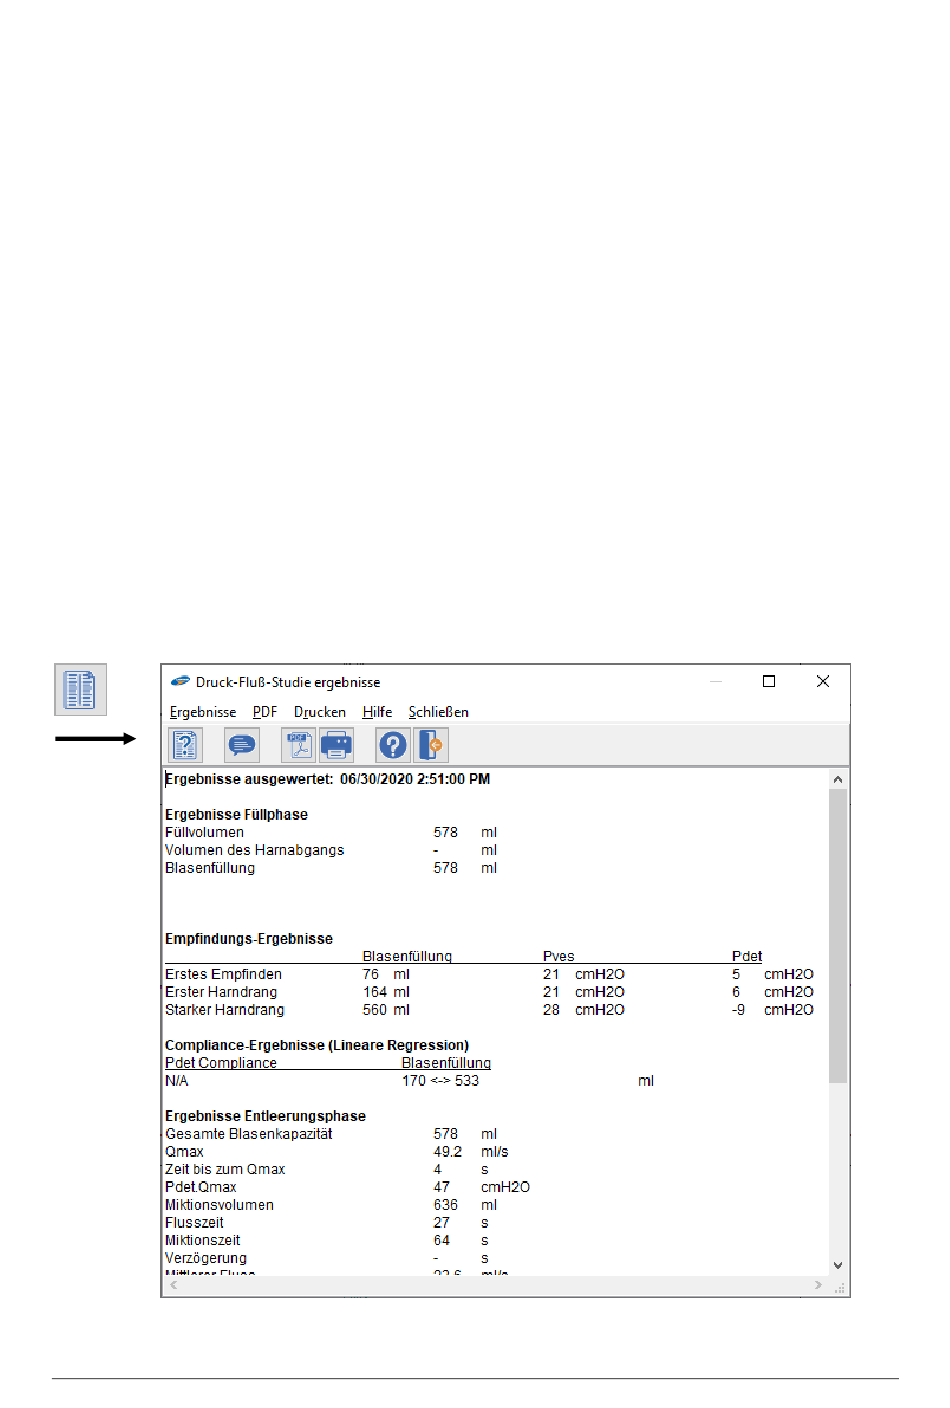Click the vertical scrollbar thumb
Viewport: 950px width, 1408px height.
click(838, 935)
